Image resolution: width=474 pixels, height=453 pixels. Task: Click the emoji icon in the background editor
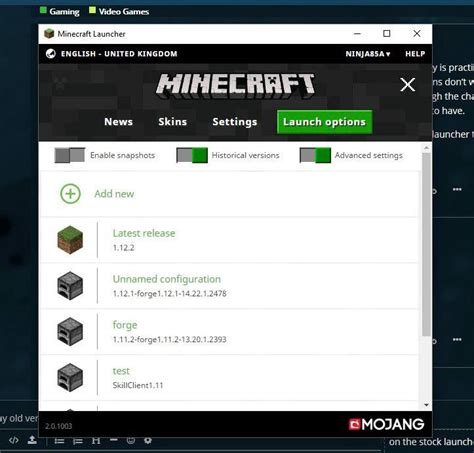[131, 440]
